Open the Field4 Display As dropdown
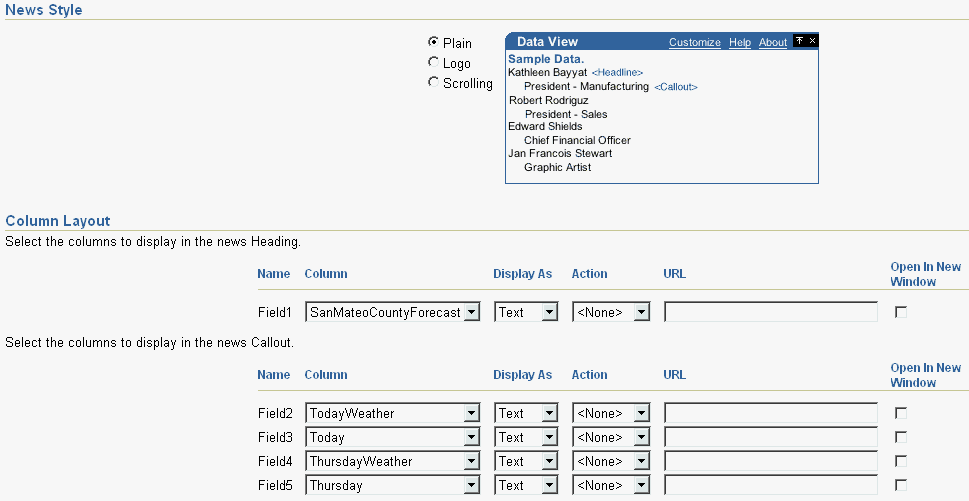 (526, 461)
